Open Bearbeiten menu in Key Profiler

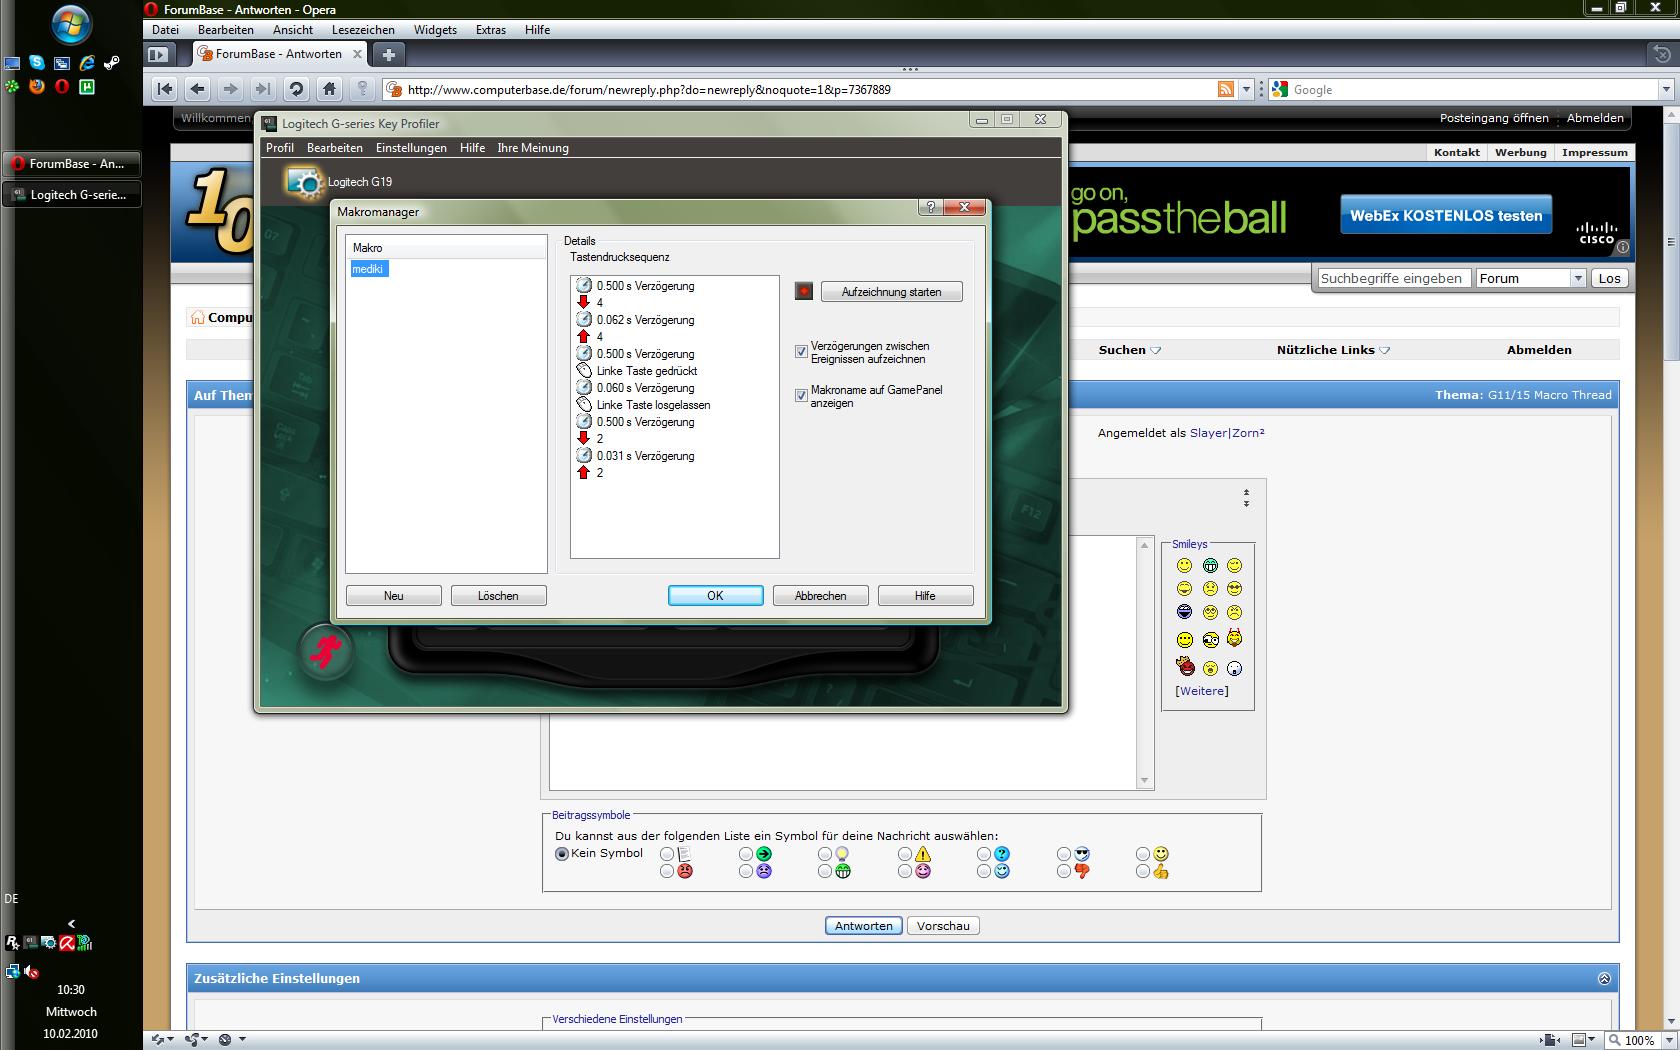(x=335, y=148)
